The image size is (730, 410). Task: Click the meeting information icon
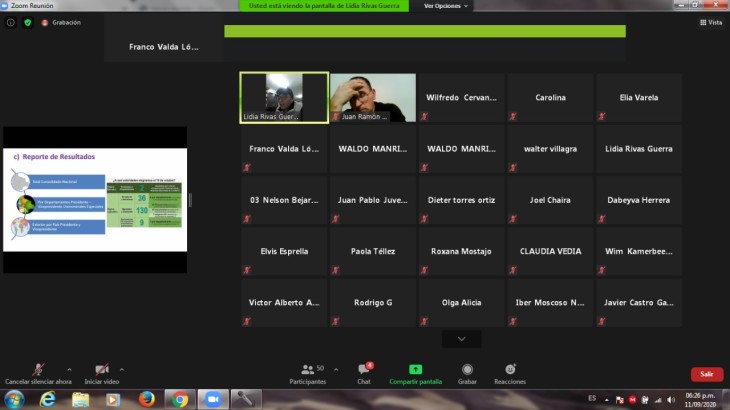[x=11, y=22]
